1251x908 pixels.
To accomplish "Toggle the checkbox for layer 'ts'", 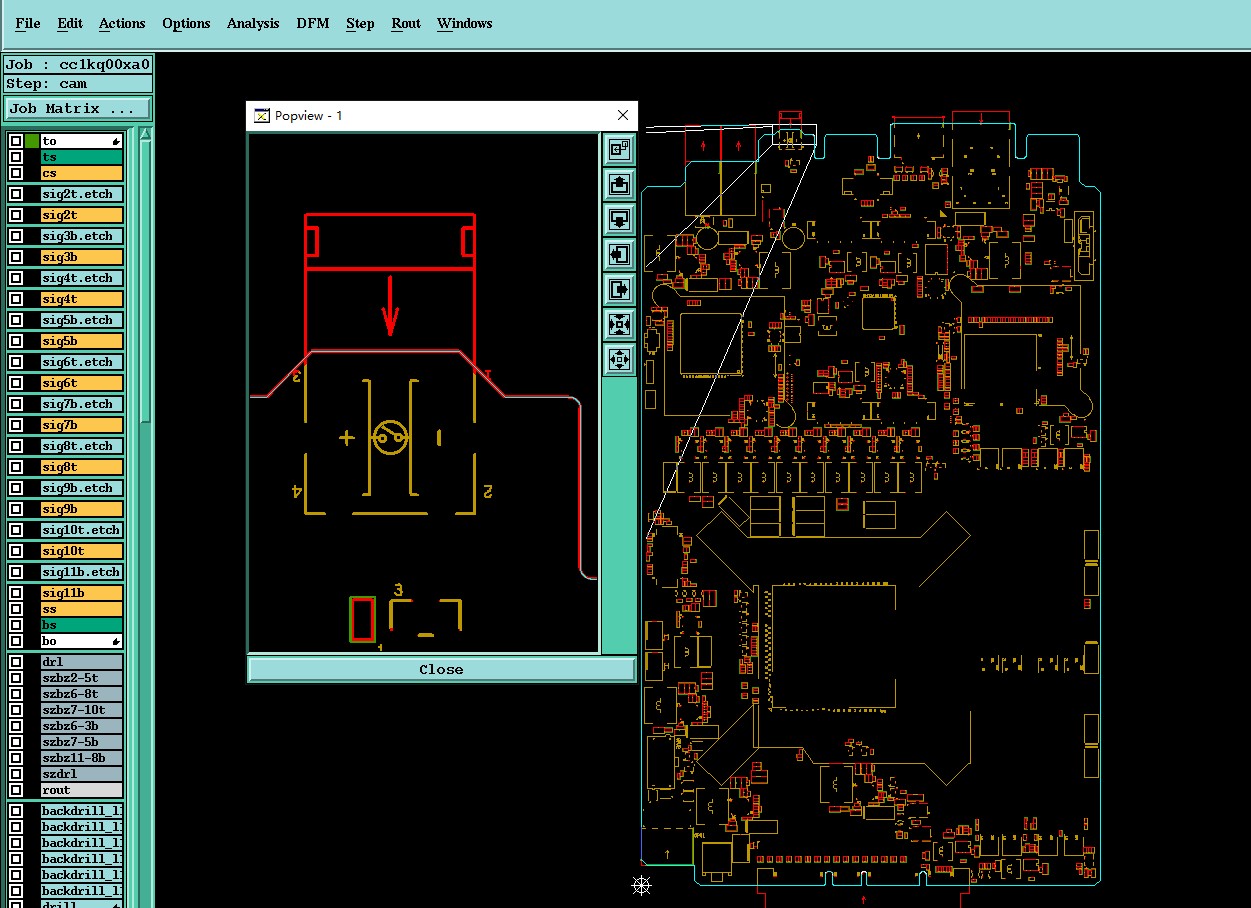I will (15, 157).
